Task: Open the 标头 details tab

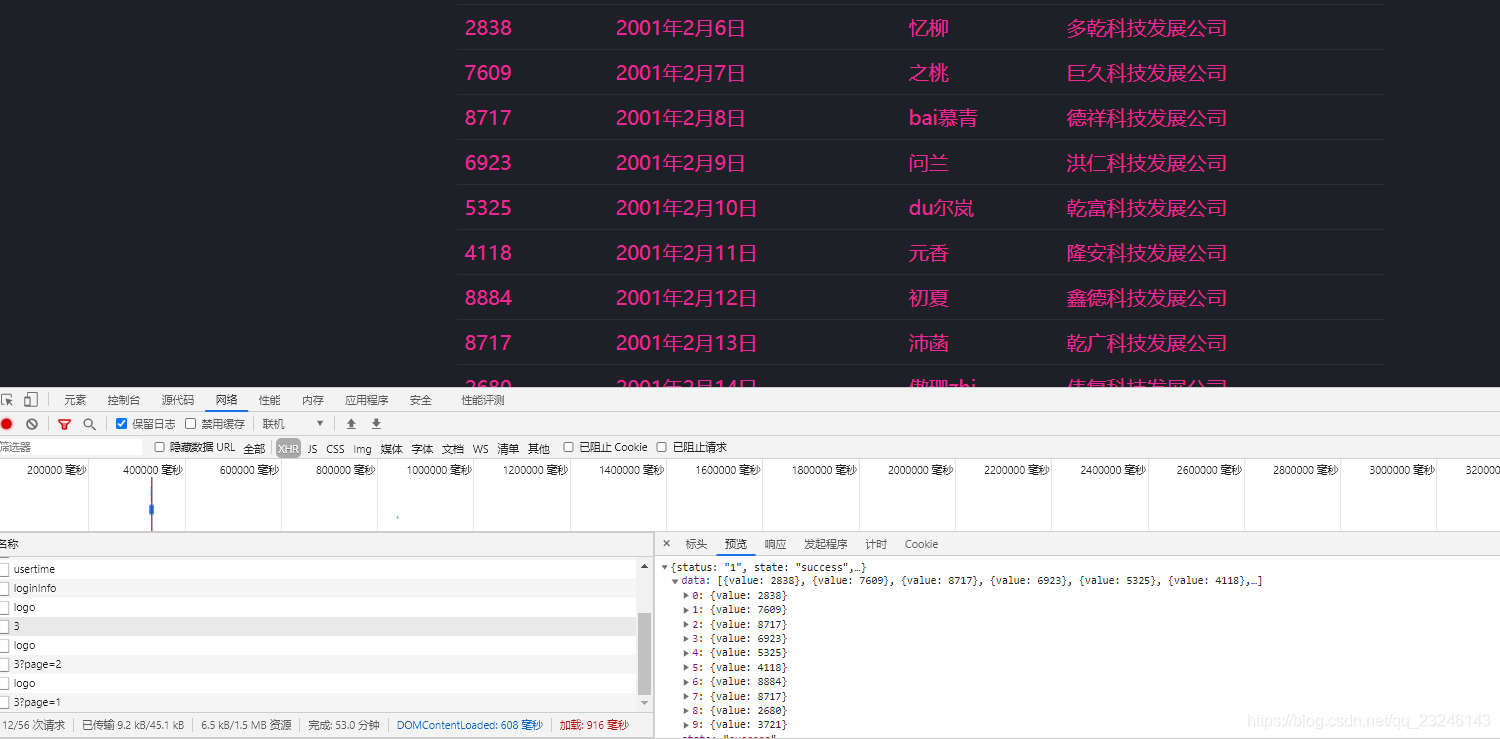Action: coord(696,544)
